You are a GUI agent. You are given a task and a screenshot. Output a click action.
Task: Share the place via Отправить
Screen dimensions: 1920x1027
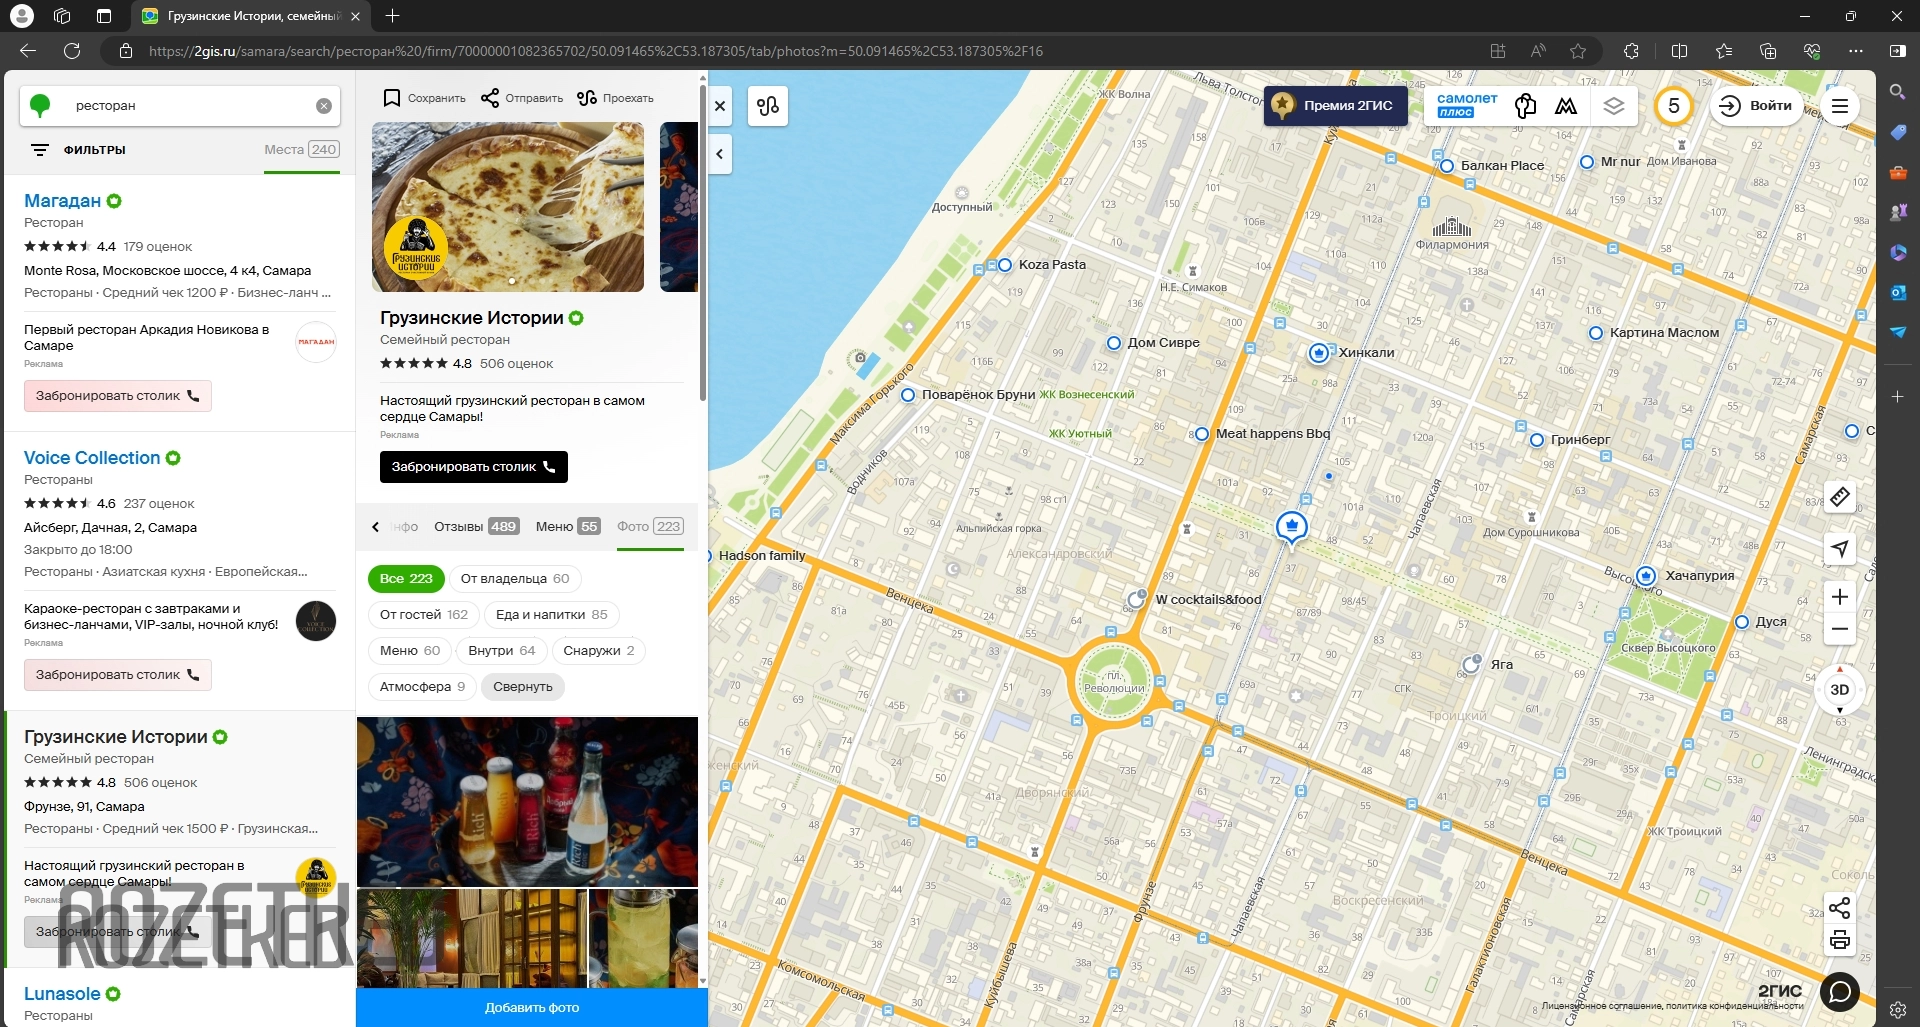coord(522,98)
